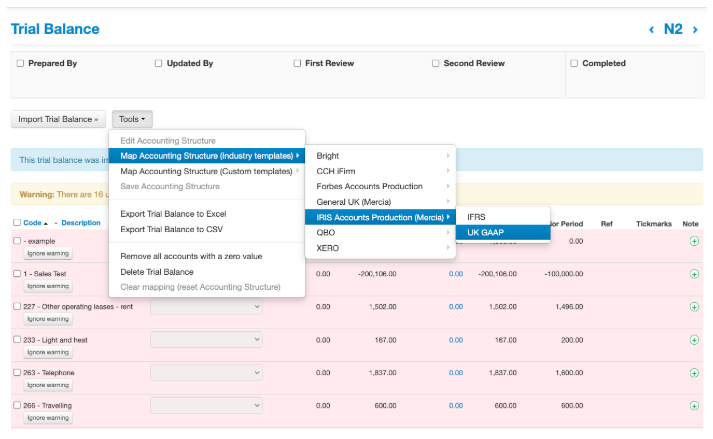Image resolution: width=713 pixels, height=439 pixels.
Task: Open the Tools dropdown menu
Action: [x=132, y=119]
